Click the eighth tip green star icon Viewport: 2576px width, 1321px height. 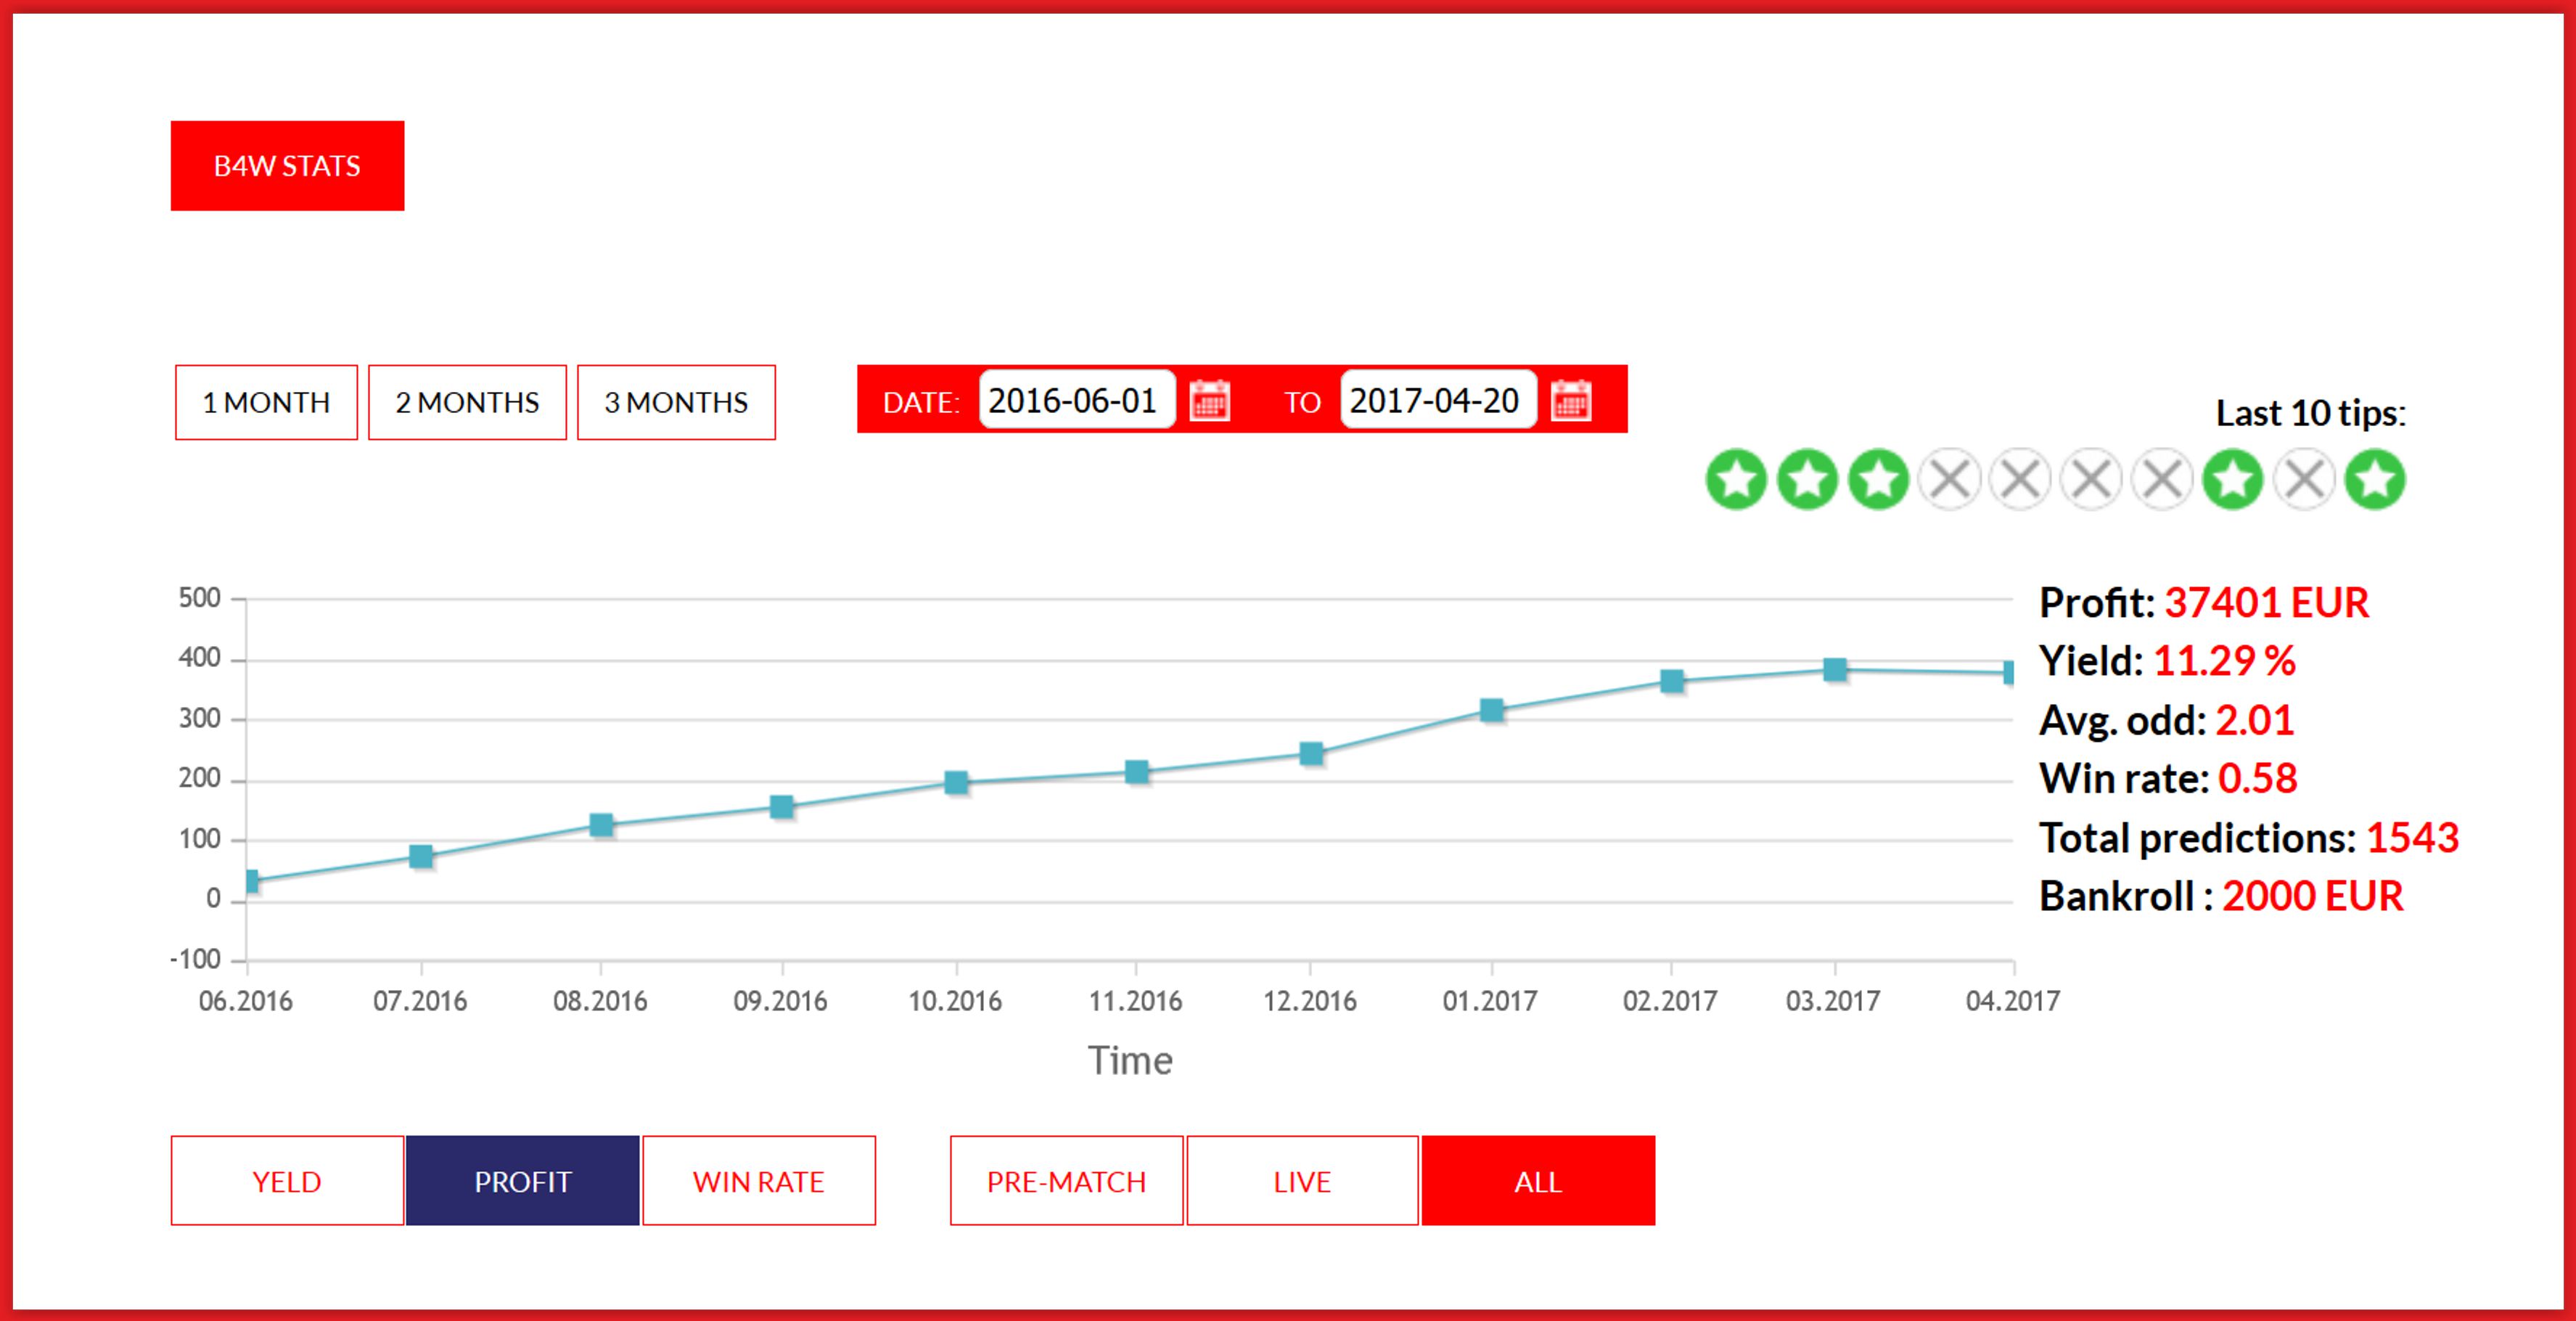pyautogui.click(x=2233, y=479)
